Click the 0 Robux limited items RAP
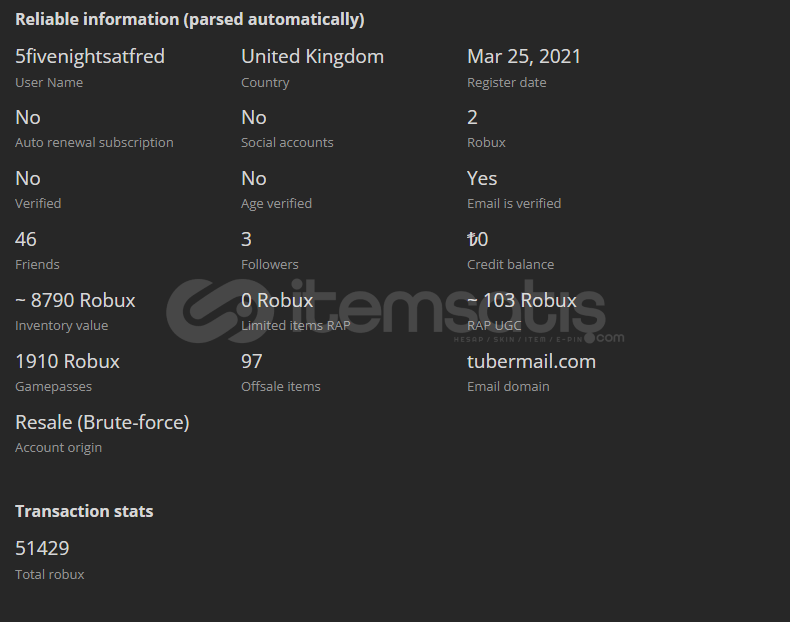 (277, 300)
